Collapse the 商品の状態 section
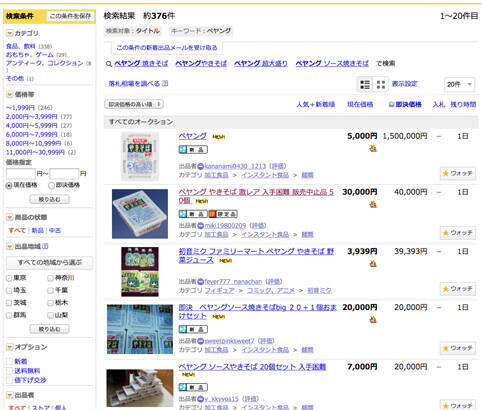The height and width of the screenshot is (410, 482). 10,217
